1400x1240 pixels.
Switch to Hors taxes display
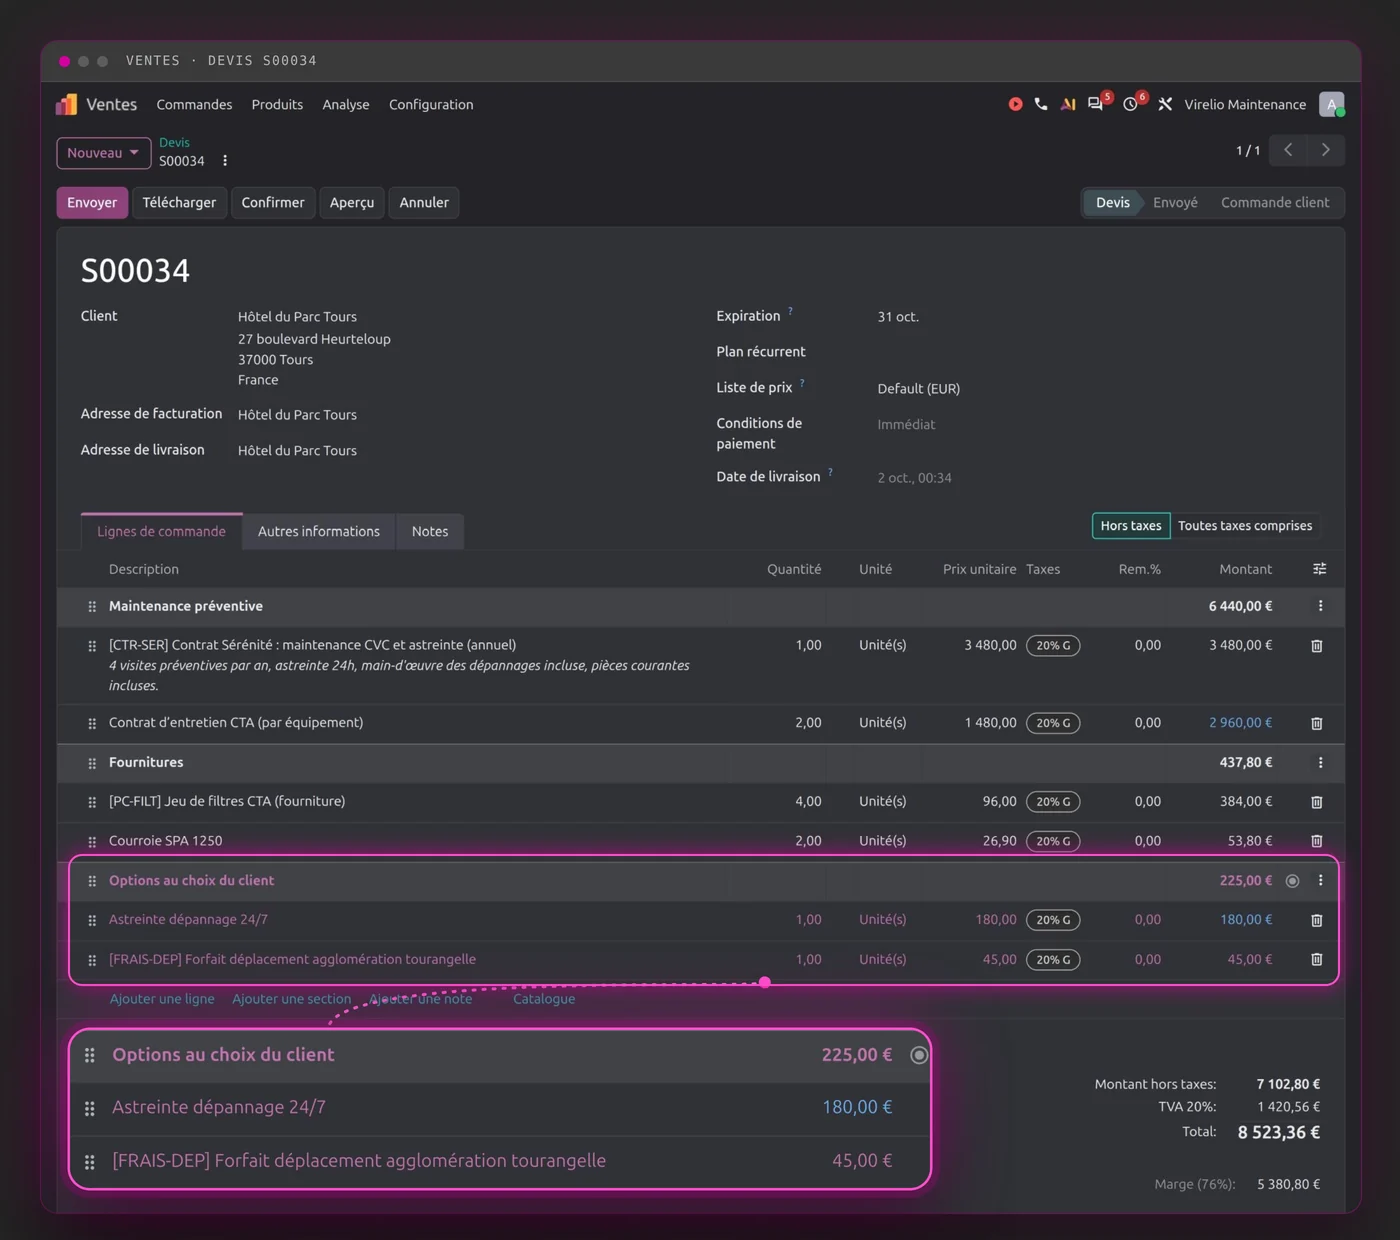coord(1131,526)
